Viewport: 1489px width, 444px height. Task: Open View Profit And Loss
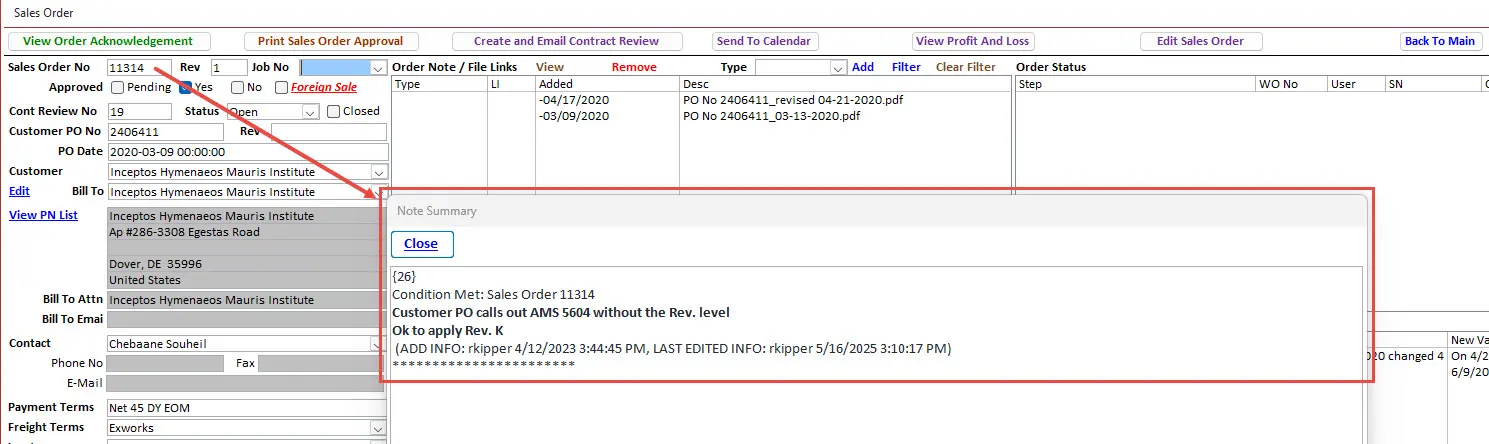[x=972, y=41]
